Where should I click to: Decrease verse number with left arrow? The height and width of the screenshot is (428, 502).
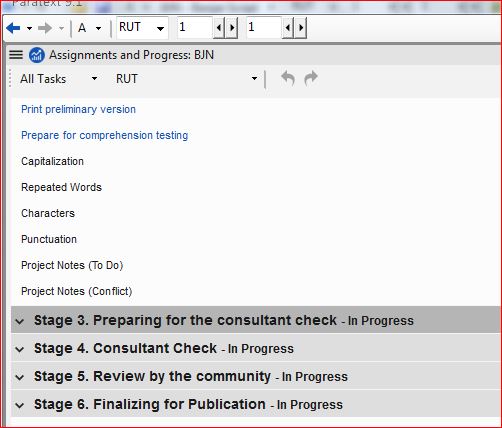[x=288, y=28]
